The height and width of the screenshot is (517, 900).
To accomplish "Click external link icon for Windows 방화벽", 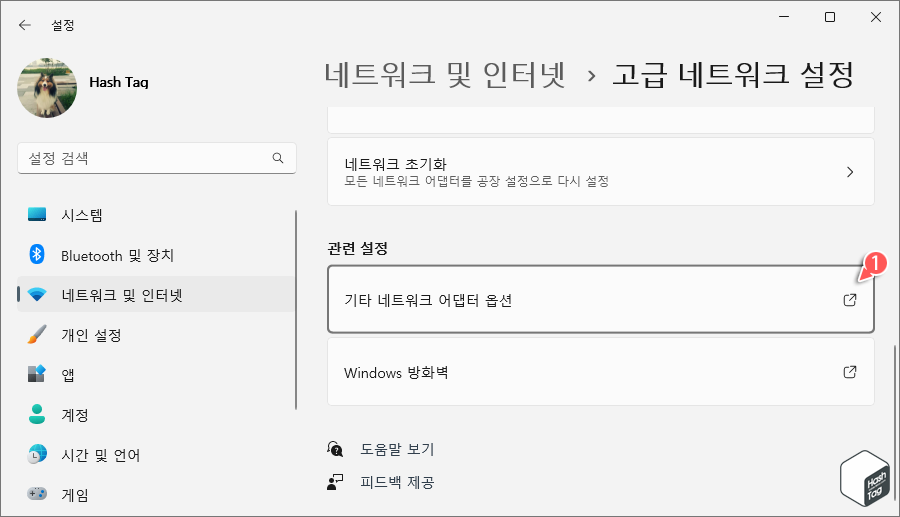I will (850, 372).
